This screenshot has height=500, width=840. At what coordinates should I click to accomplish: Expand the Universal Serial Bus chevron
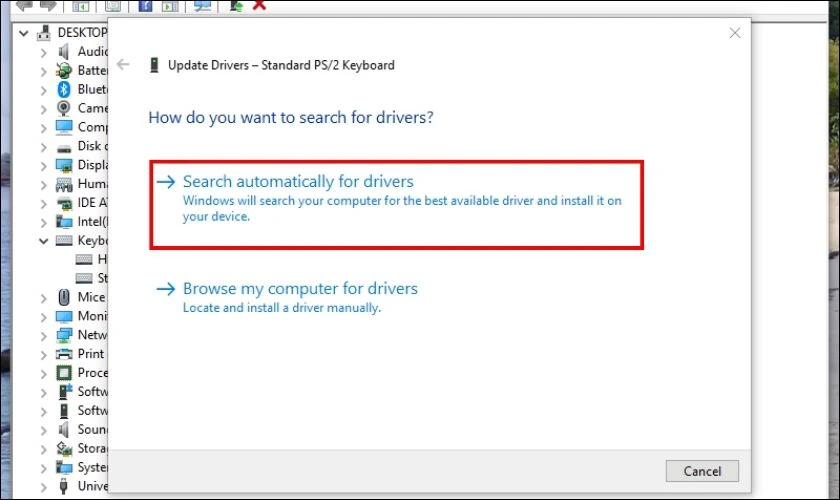click(43, 487)
